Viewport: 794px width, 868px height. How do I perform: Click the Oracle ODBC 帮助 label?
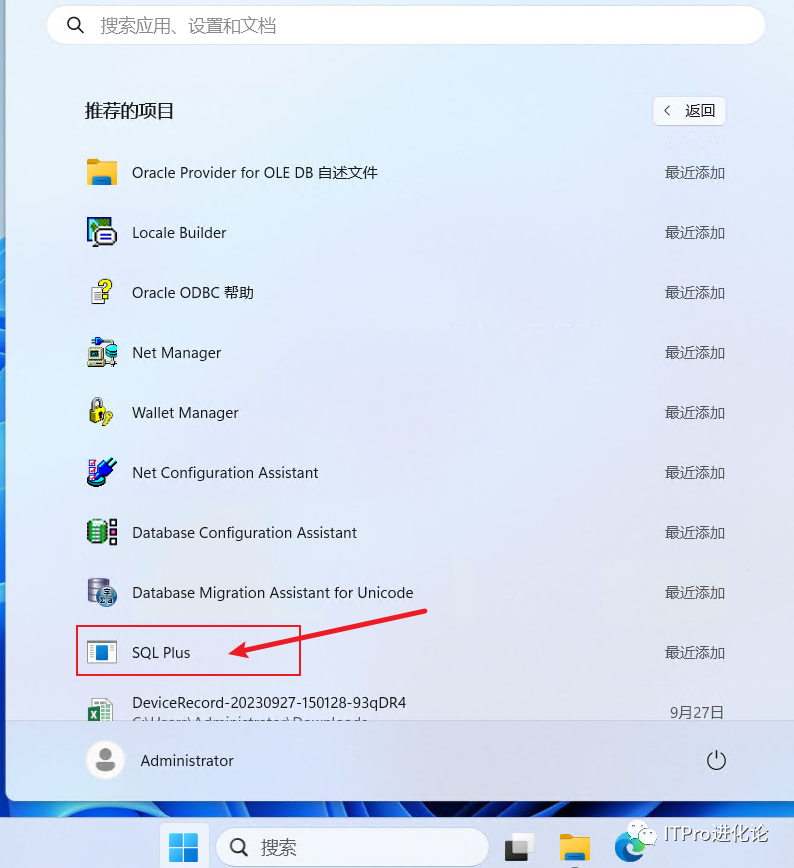(x=193, y=292)
